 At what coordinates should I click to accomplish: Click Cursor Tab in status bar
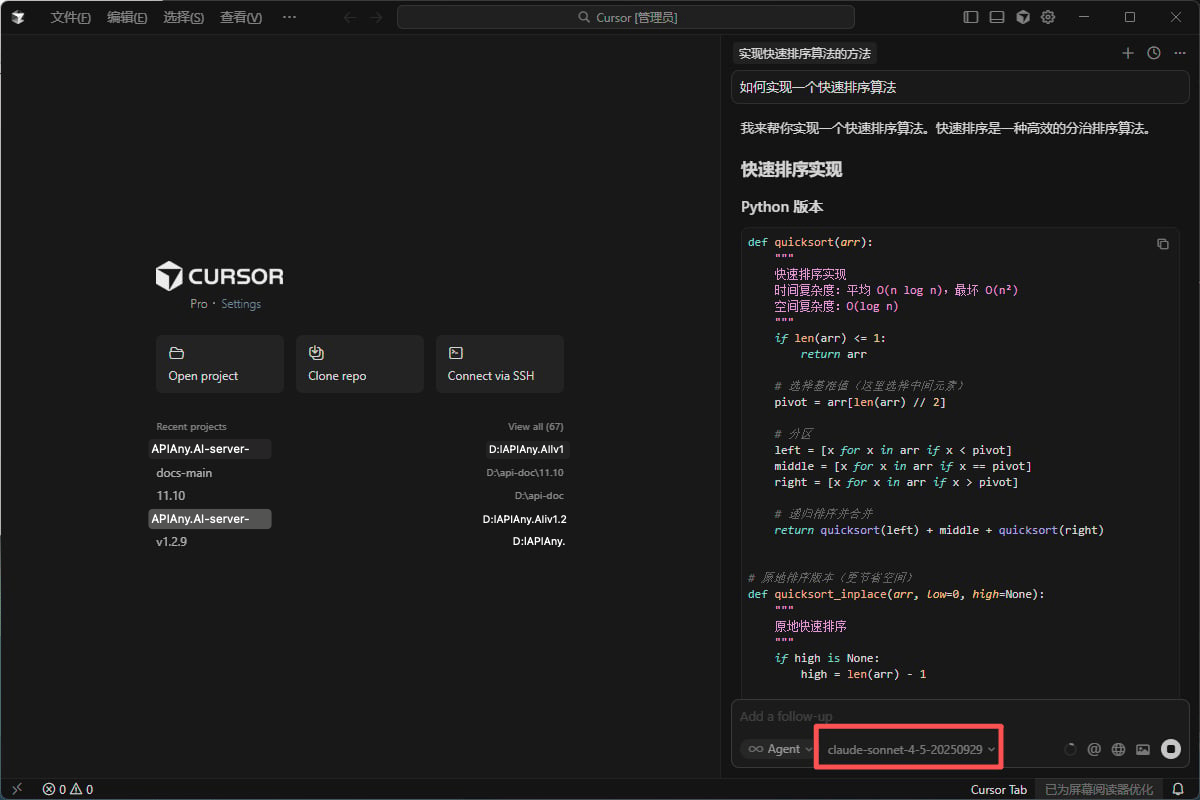[x=998, y=789]
